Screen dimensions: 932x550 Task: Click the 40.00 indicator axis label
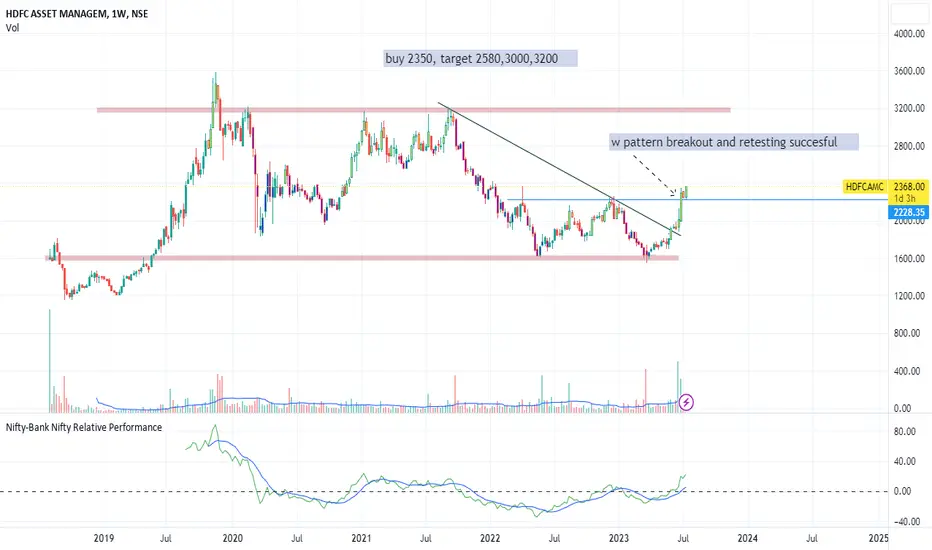point(905,461)
